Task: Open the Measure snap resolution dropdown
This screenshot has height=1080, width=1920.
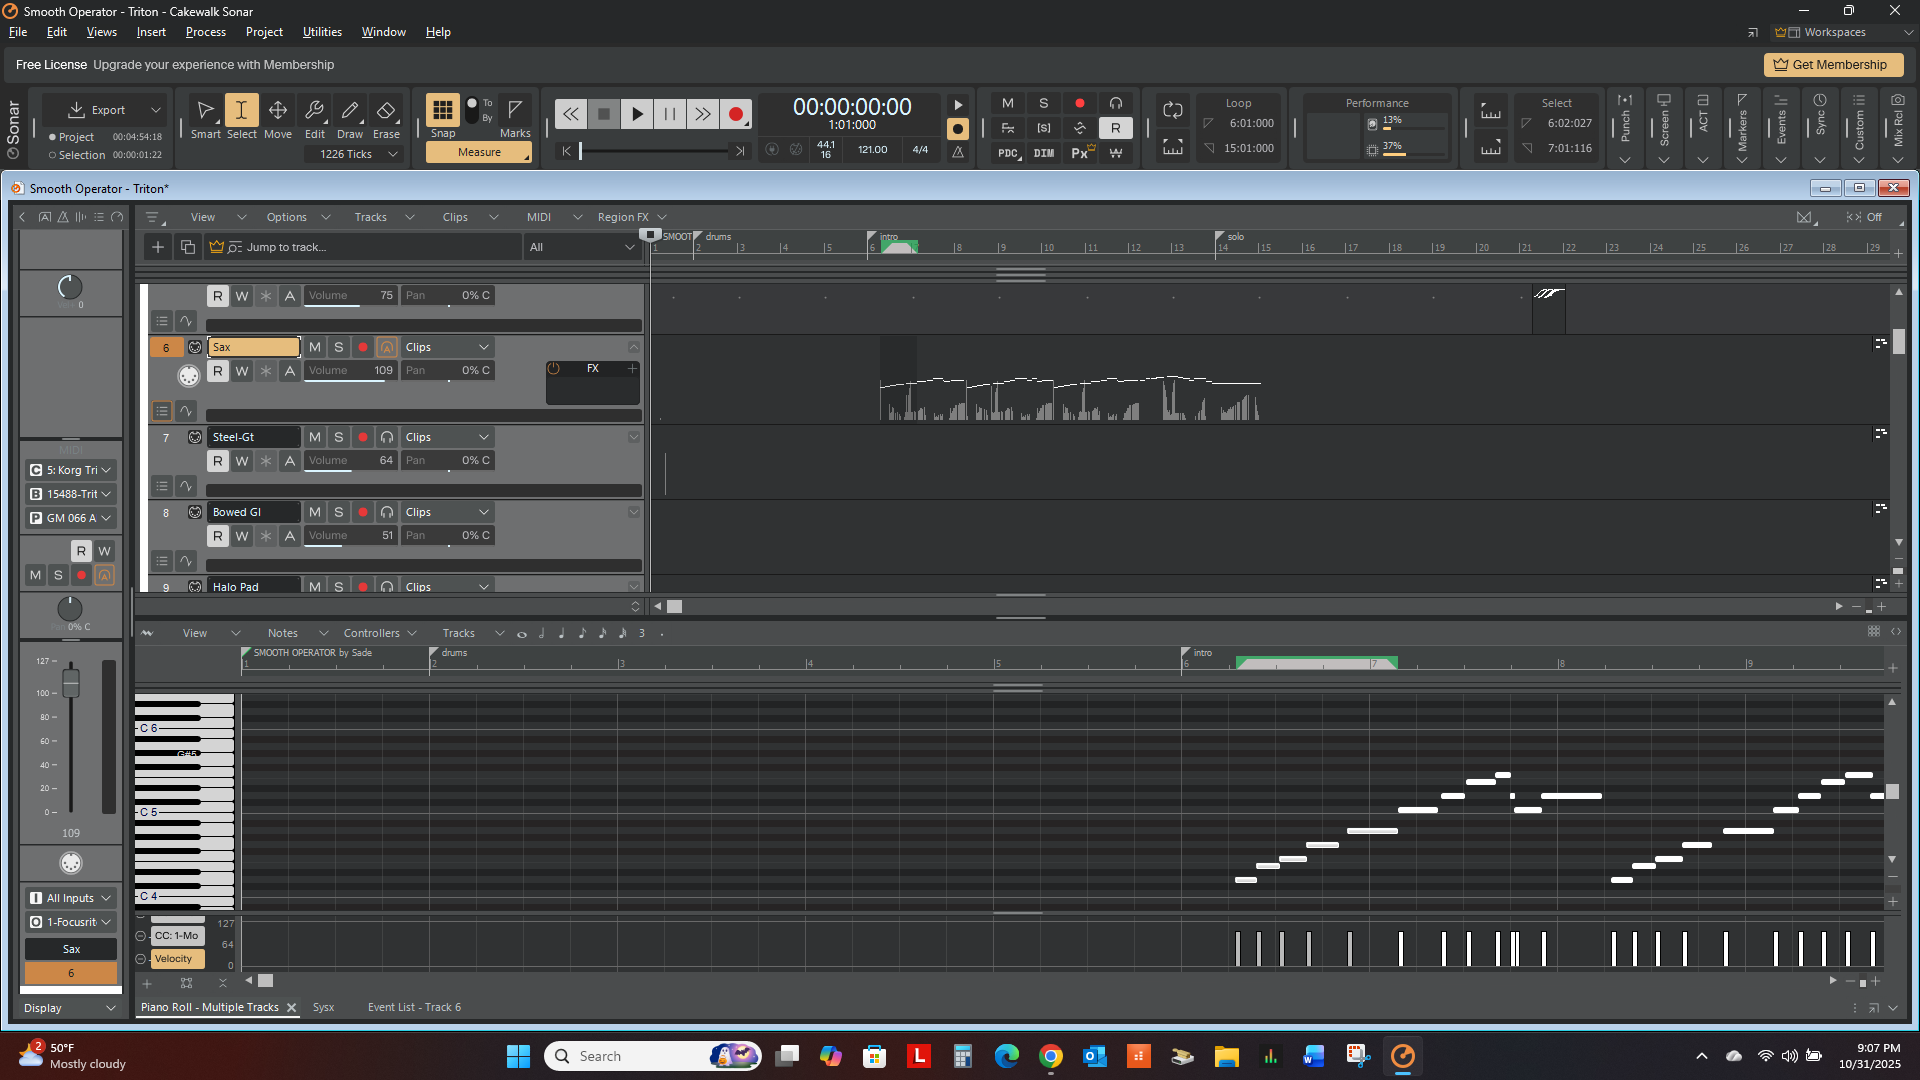Action: coord(479,152)
